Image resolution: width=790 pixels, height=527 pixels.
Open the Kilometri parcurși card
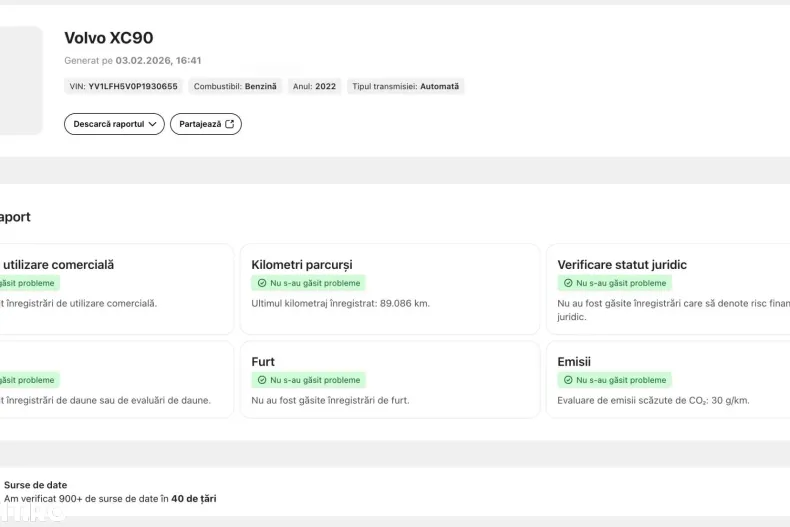coord(390,289)
